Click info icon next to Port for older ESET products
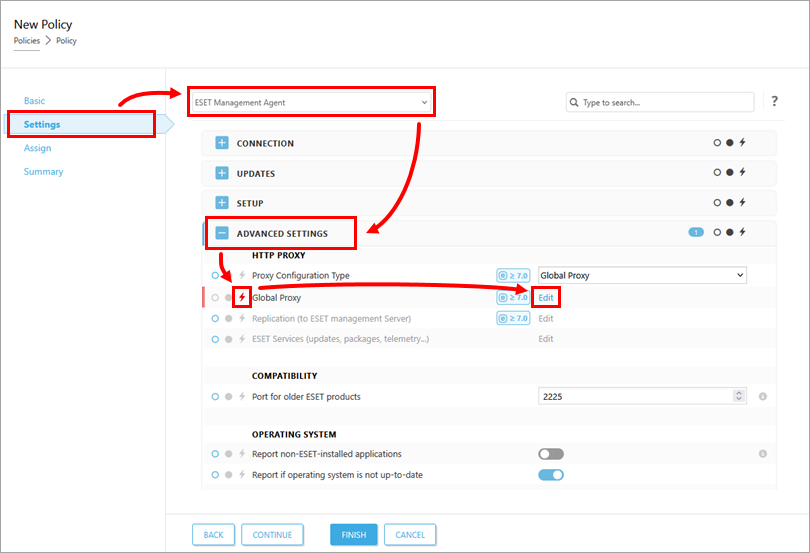 pyautogui.click(x=763, y=397)
